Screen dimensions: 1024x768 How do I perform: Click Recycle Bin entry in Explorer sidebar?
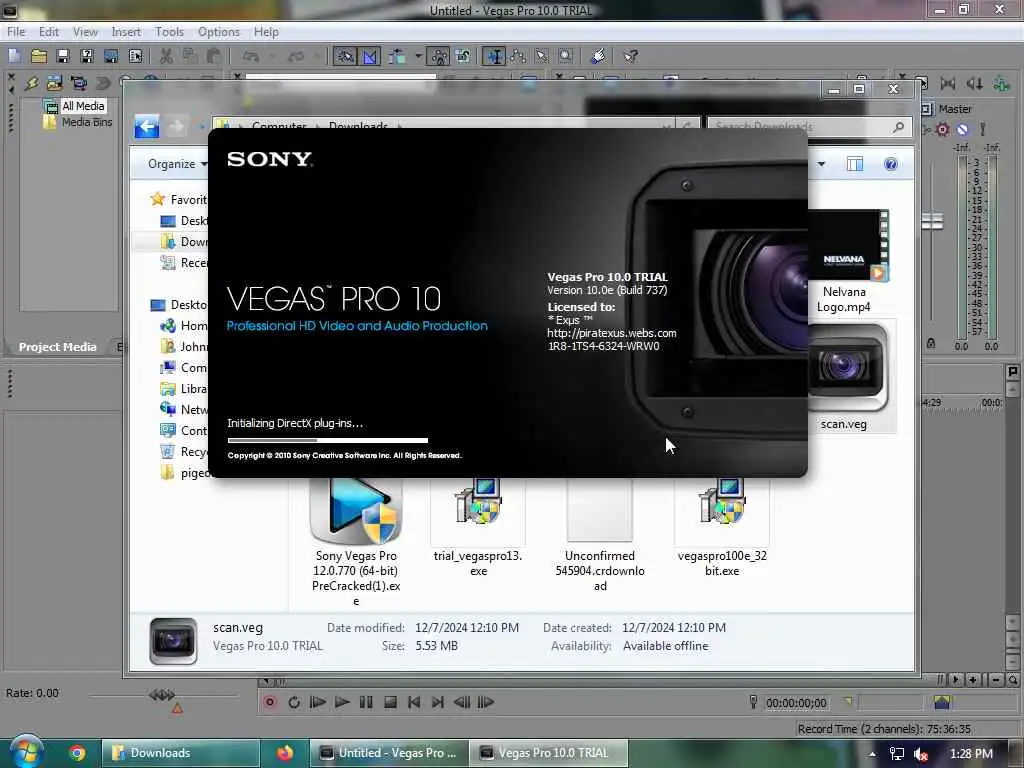[x=184, y=451]
